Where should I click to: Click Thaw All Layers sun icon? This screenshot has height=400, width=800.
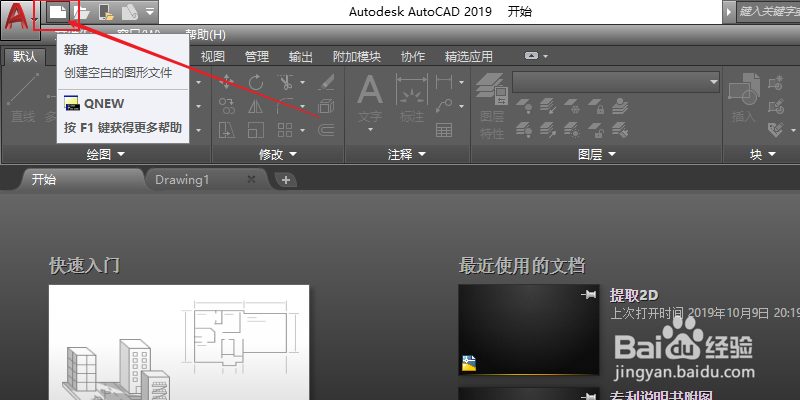click(x=572, y=130)
